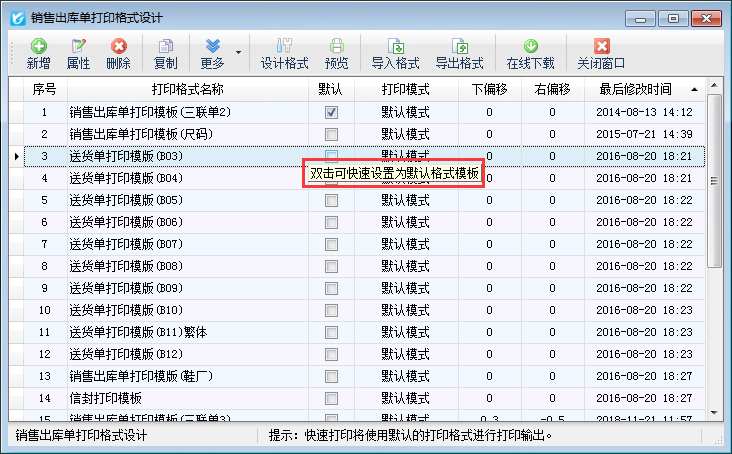Viewport: 732px width, 454px height.
Task: Click the 预览 (Preview) printer icon
Action: click(337, 46)
